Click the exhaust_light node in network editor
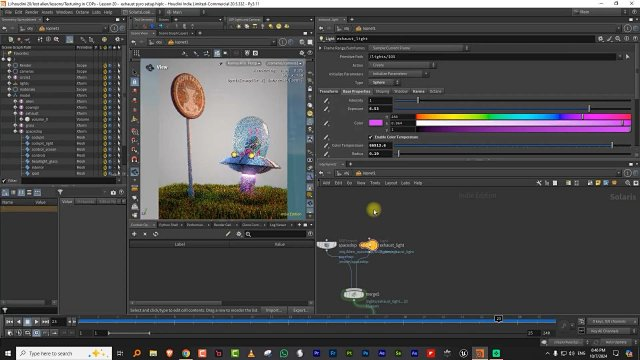The height and width of the screenshot is (360, 640). click(369, 245)
